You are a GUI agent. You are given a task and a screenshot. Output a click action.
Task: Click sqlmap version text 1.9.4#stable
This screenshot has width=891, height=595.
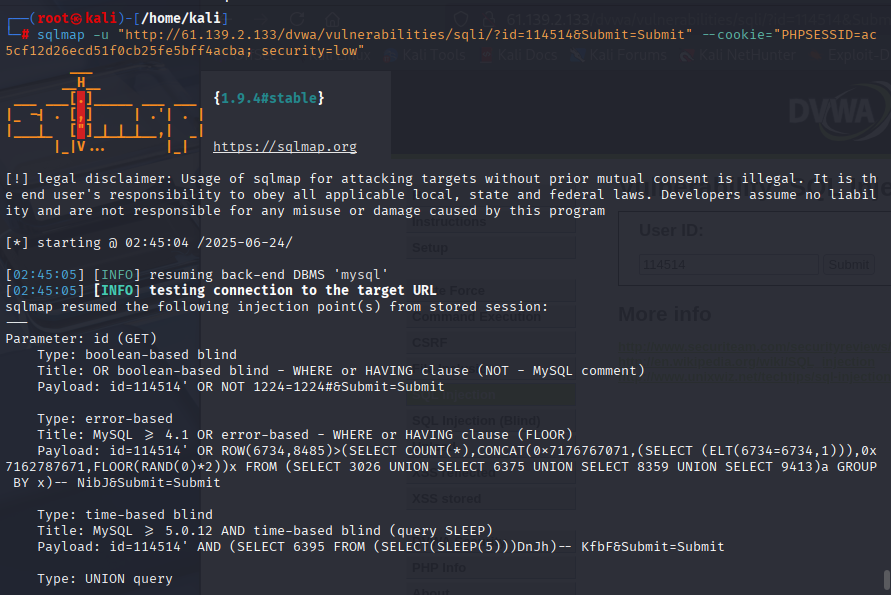(269, 98)
